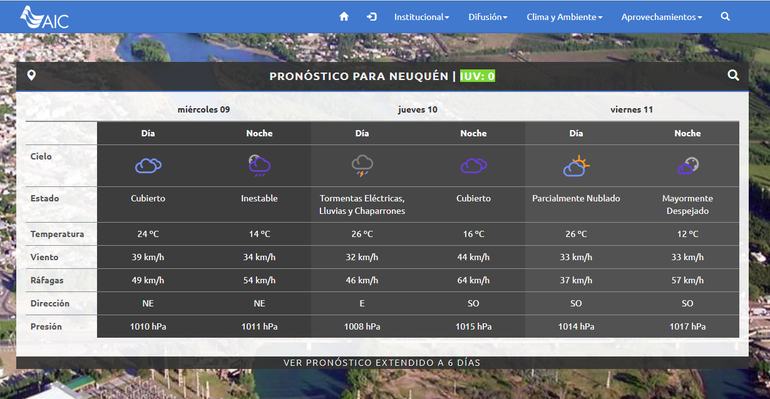Click 39 km/h wind cell
The height and width of the screenshot is (399, 770).
click(148, 257)
